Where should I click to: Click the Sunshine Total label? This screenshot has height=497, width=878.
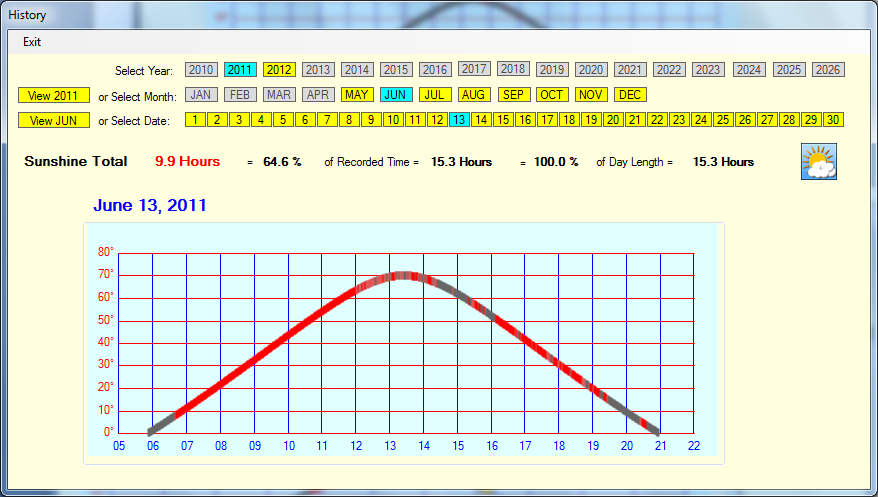click(76, 162)
